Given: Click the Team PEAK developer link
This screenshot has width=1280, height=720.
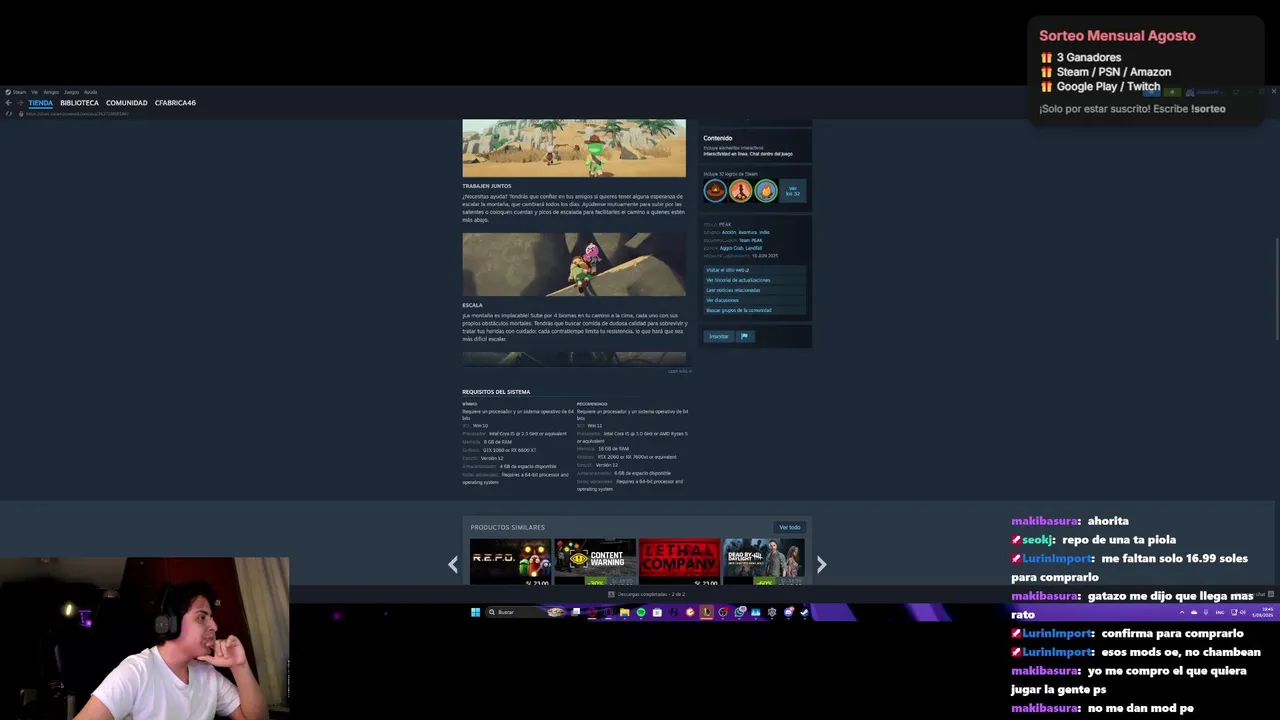Looking at the screenshot, I should 750,240.
